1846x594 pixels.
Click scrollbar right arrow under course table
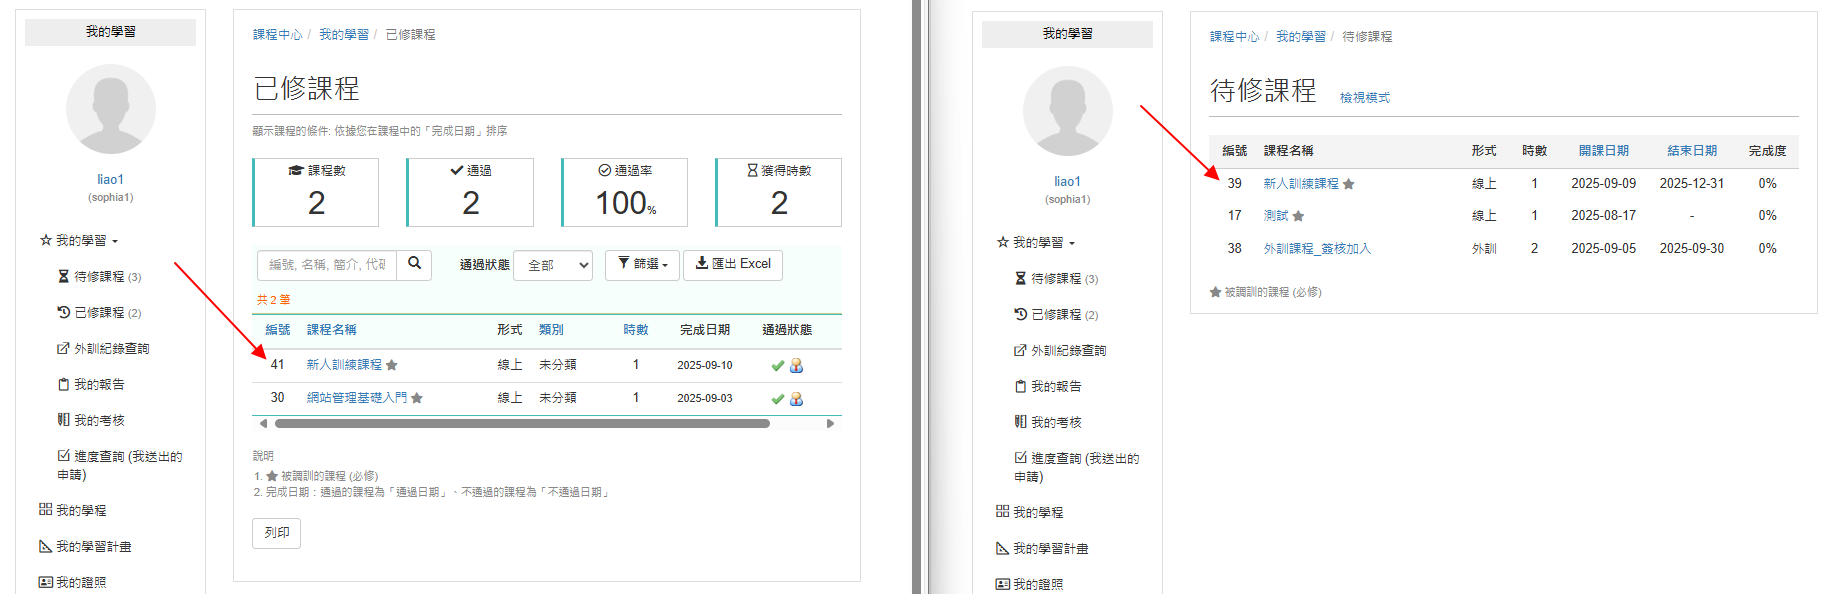pos(830,424)
